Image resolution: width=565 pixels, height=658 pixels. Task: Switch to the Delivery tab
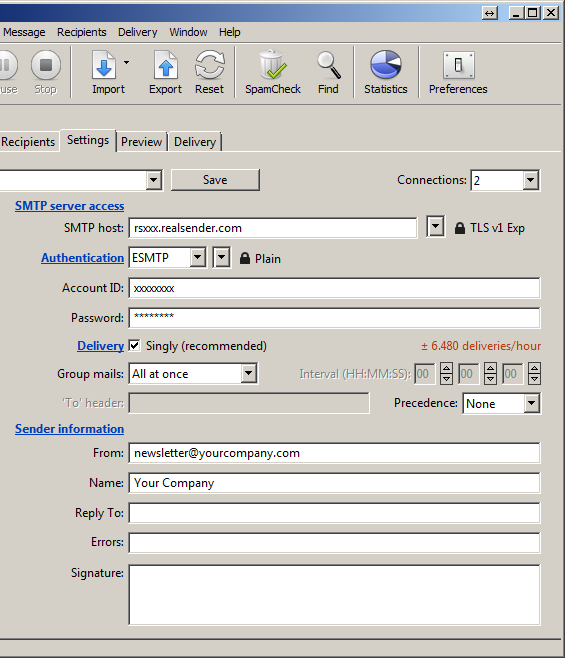[195, 142]
